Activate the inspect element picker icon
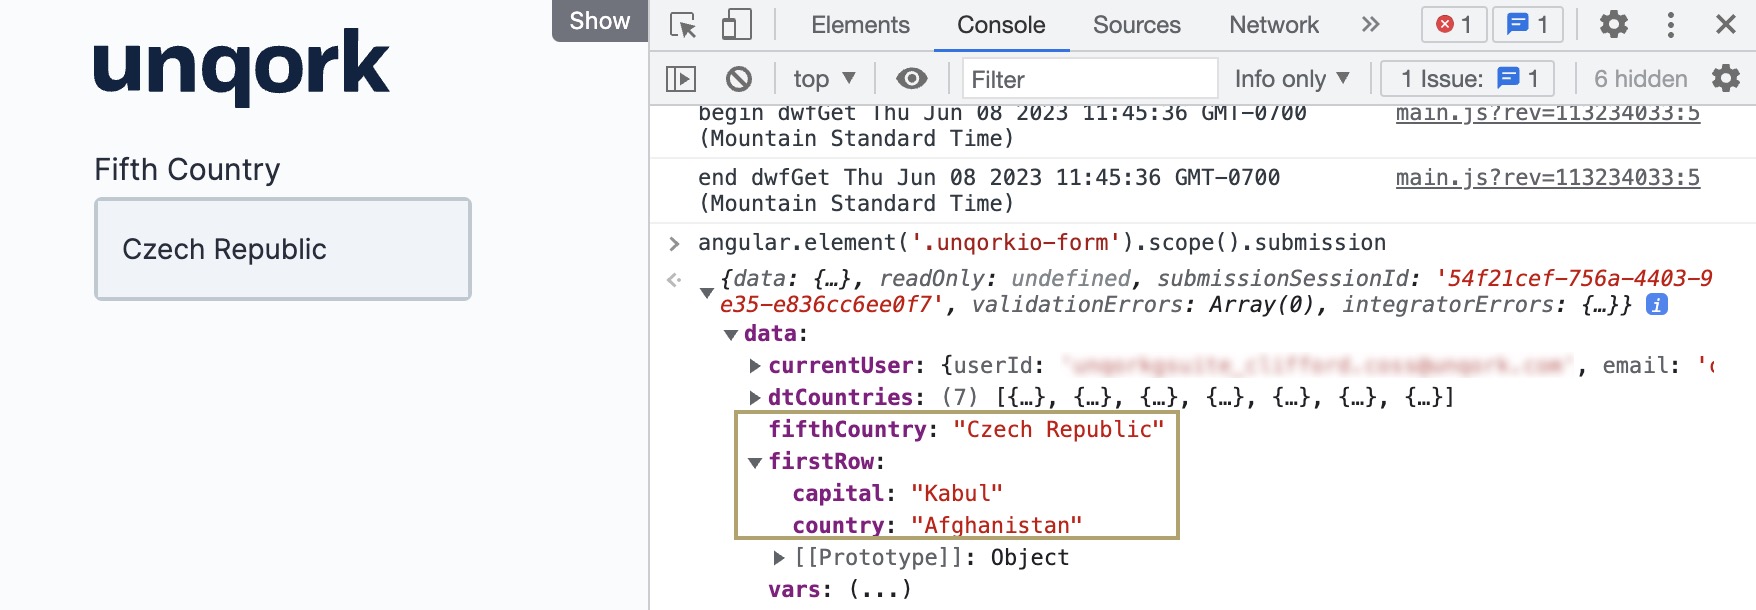The image size is (1756, 610). point(683,25)
